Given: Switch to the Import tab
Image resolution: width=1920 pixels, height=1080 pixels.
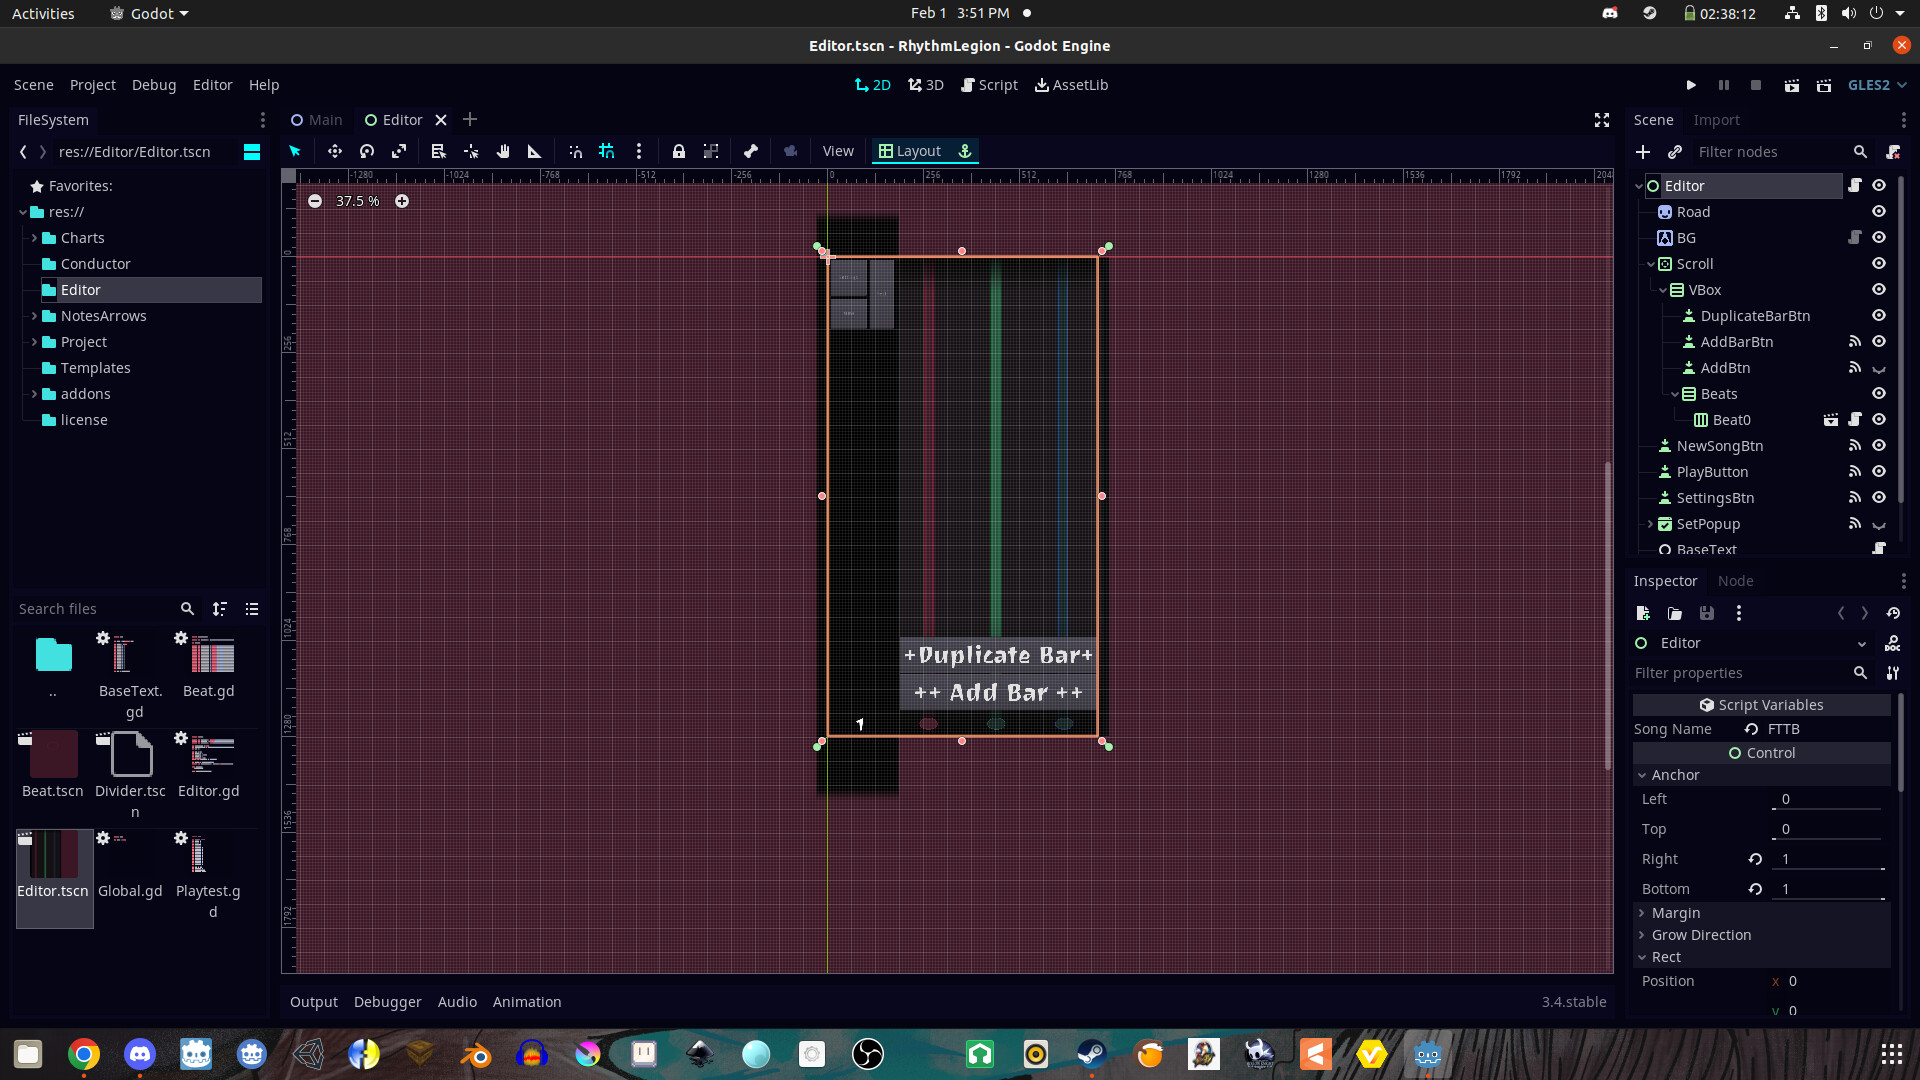Looking at the screenshot, I should coord(1718,120).
